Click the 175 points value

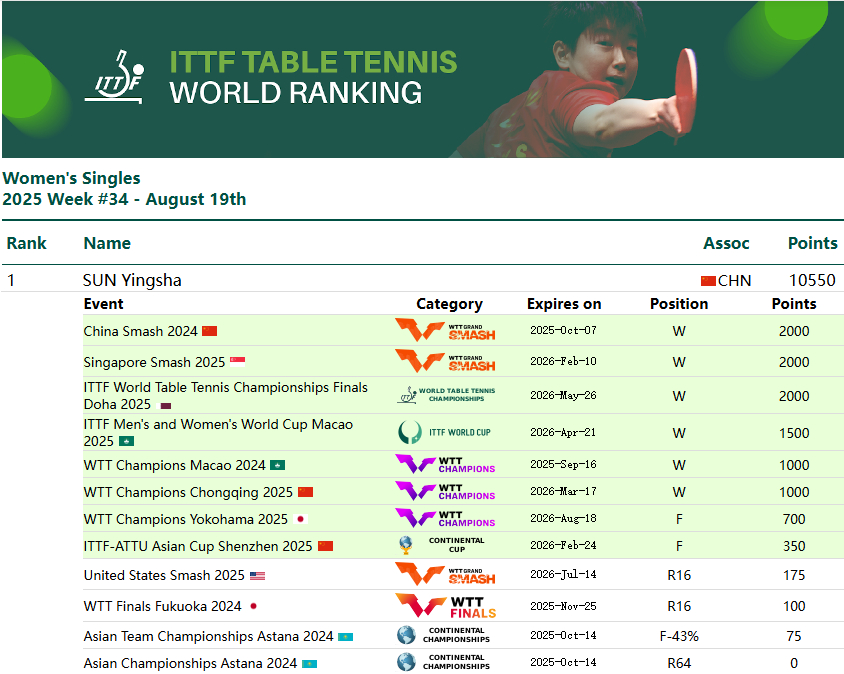[794, 575]
